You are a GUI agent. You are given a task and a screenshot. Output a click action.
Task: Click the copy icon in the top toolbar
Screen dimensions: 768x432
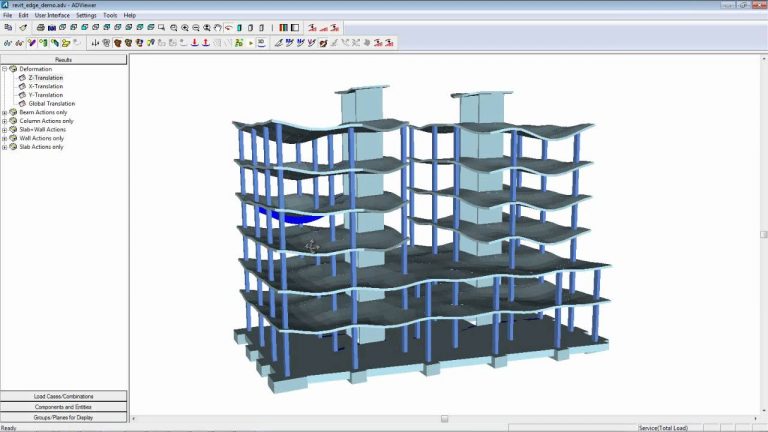click(8, 28)
